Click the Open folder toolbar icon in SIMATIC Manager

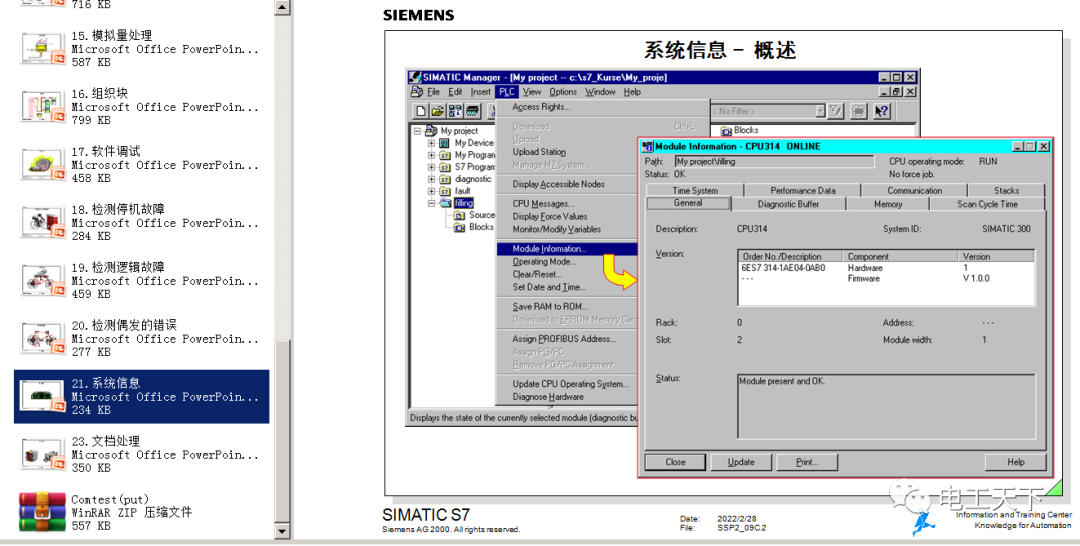point(437,111)
